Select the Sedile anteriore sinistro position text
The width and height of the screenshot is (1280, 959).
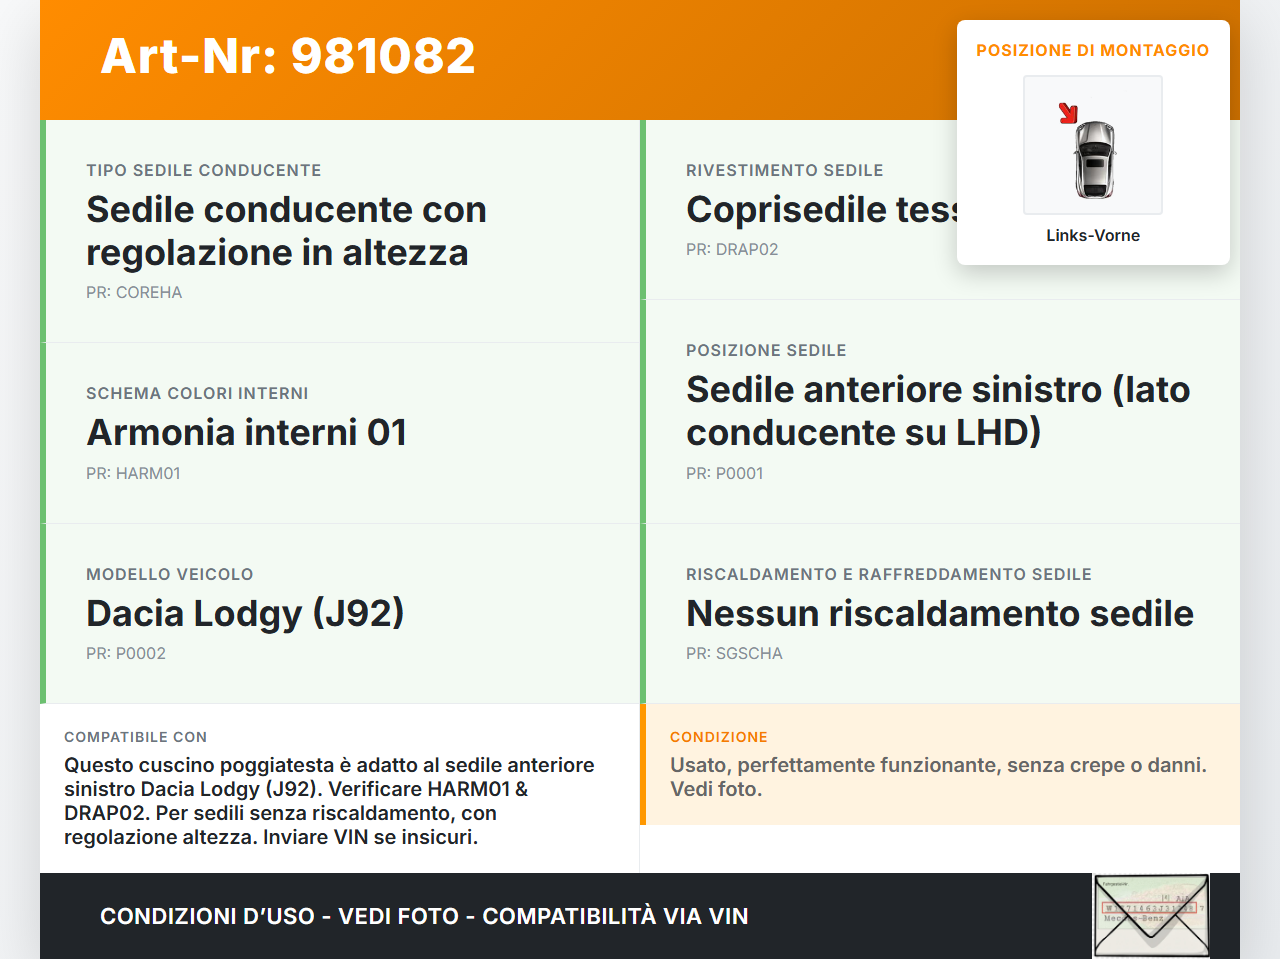point(937,411)
